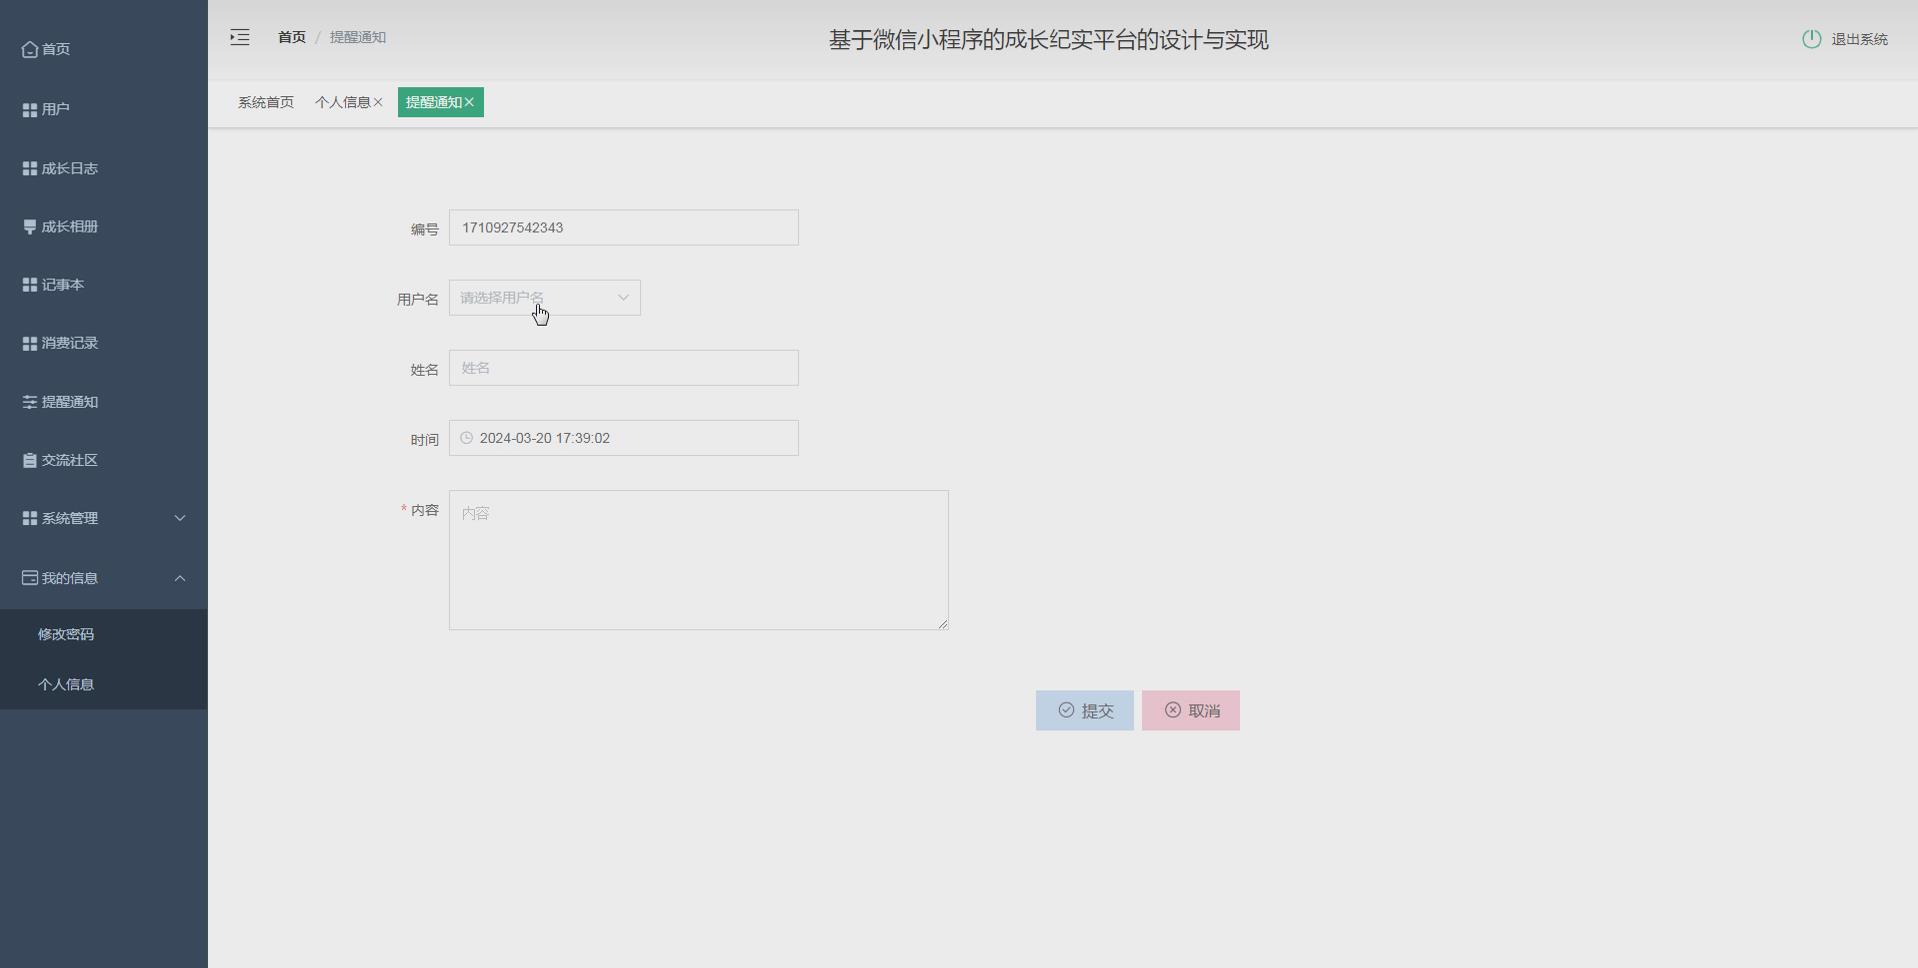This screenshot has height=968, width=1918.
Task: Select the 记事本 notebook icon
Action: [x=28, y=284]
